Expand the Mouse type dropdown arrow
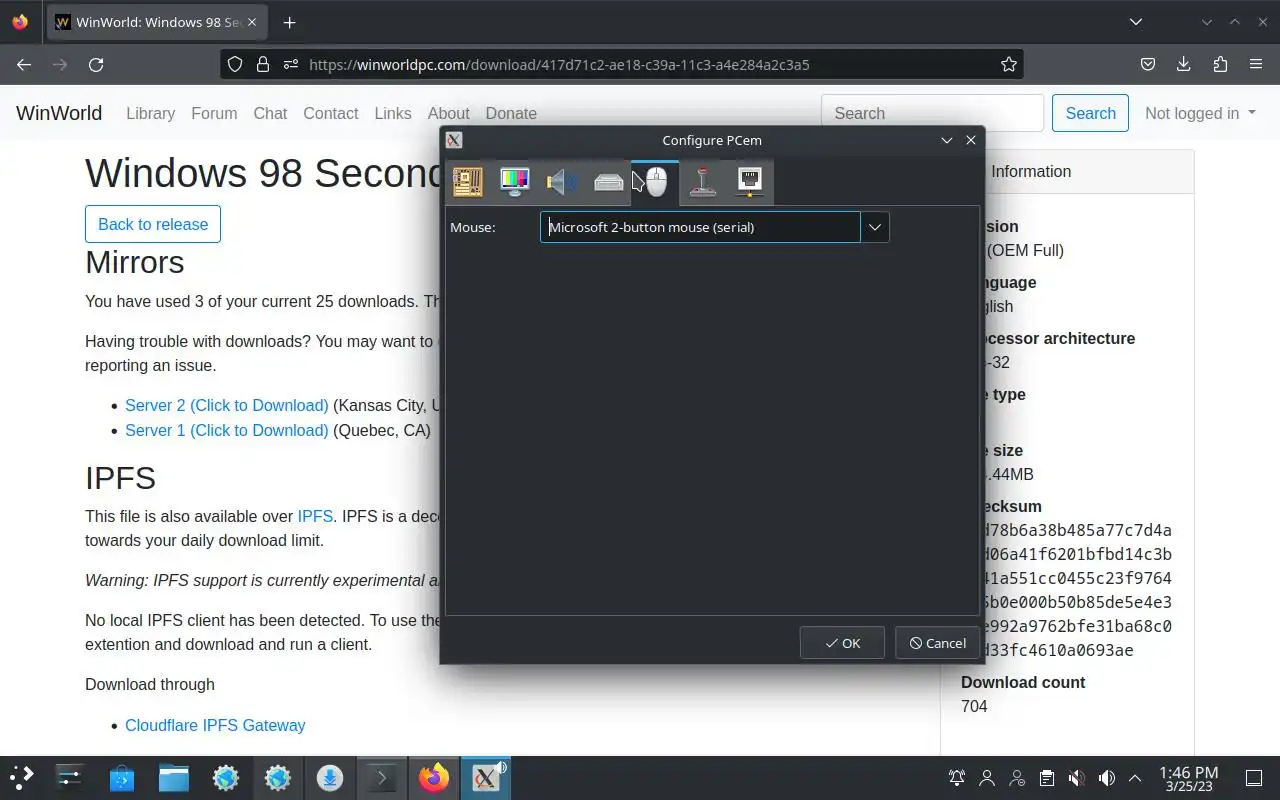 875,227
